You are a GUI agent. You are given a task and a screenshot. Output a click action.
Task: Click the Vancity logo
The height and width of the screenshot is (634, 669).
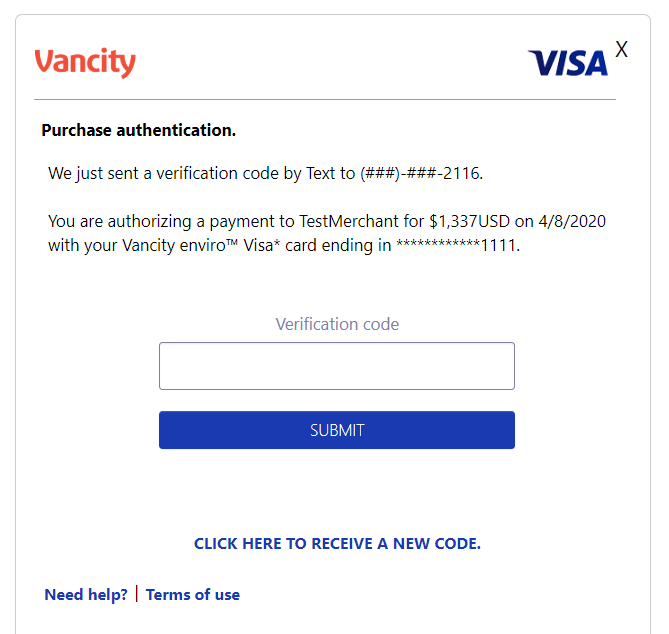85,62
